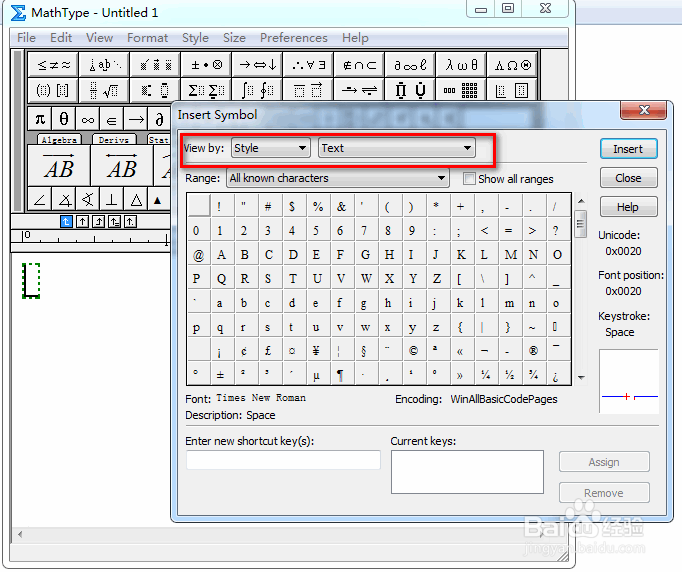Click the Help button in Insert Symbol
This screenshot has height=572, width=682.
pyautogui.click(x=628, y=207)
